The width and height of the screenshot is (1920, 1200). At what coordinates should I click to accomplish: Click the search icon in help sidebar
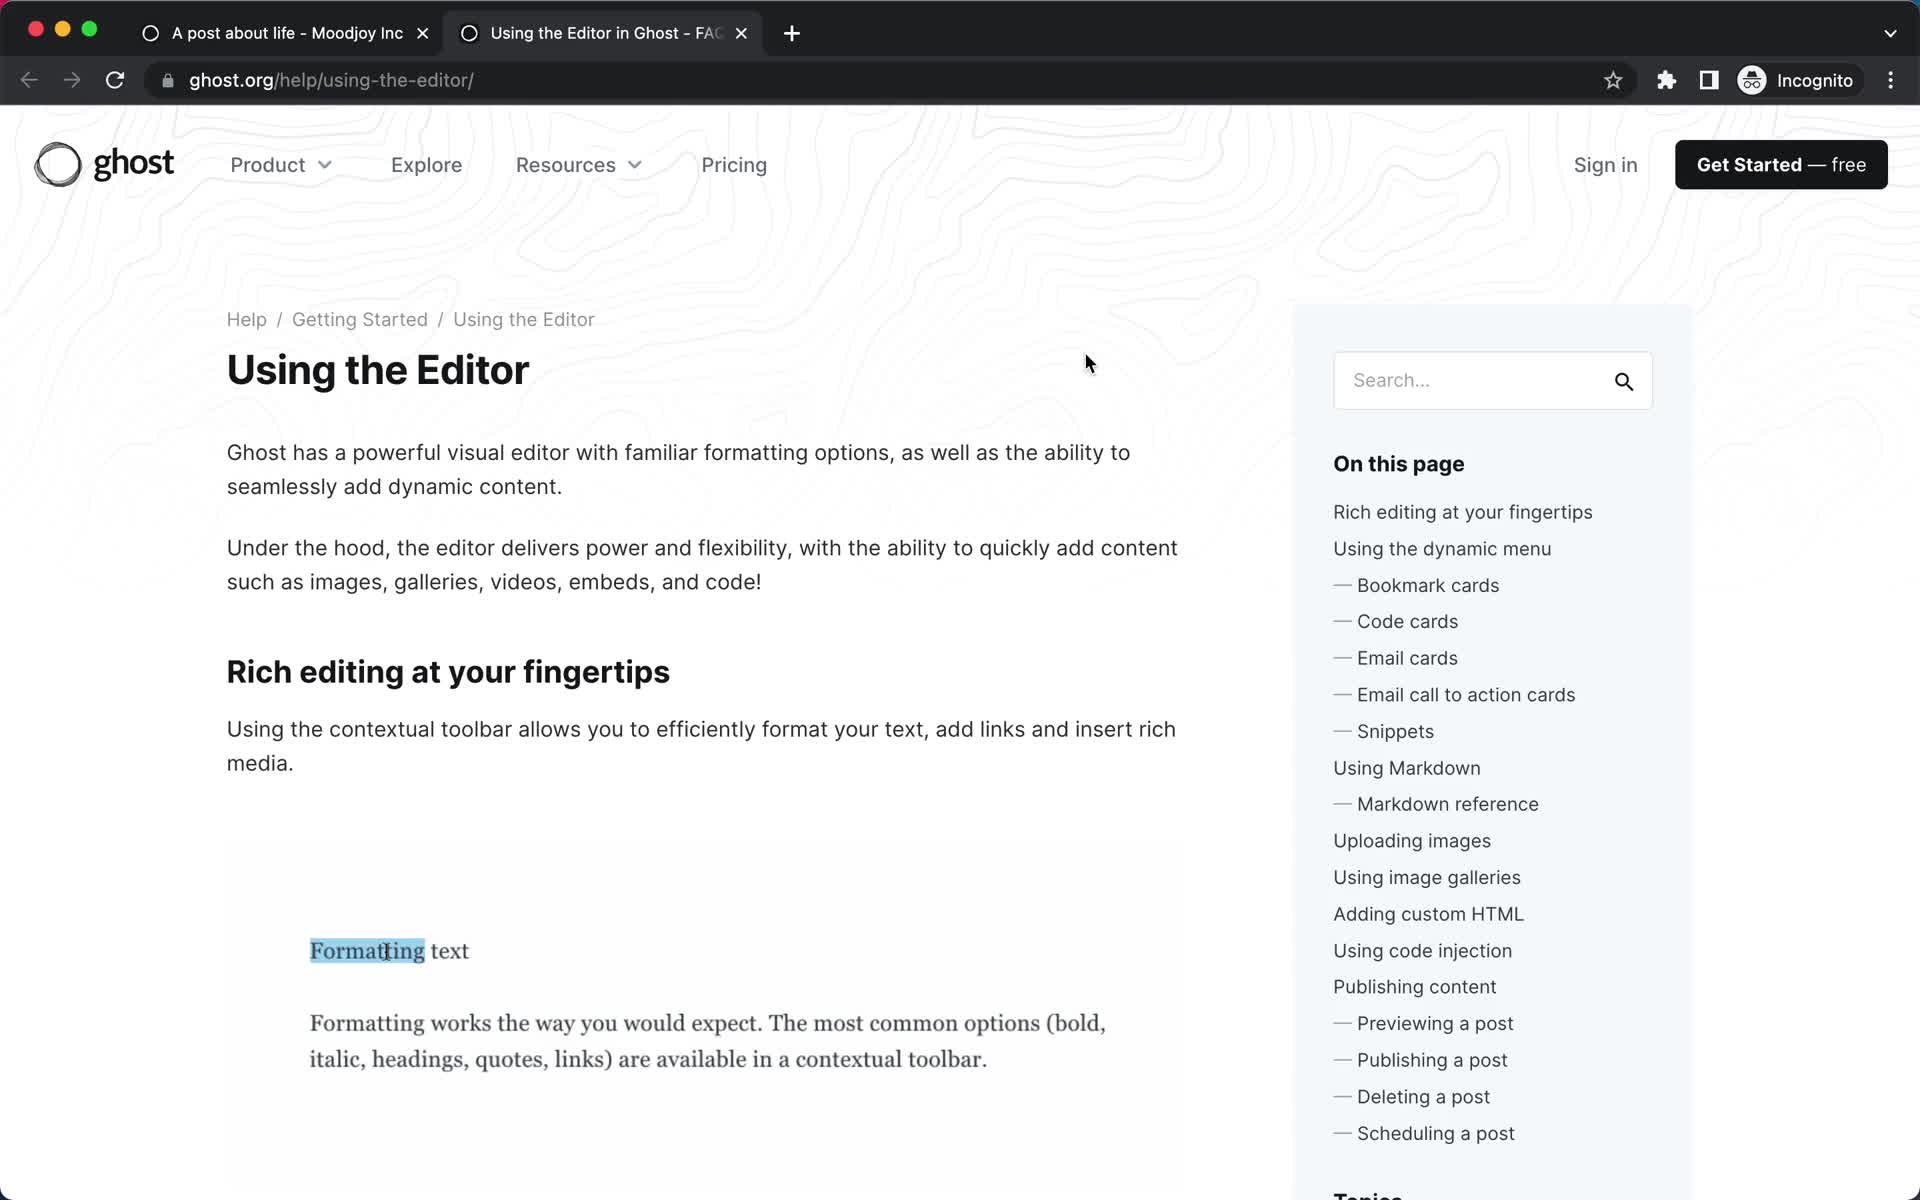(x=1624, y=382)
